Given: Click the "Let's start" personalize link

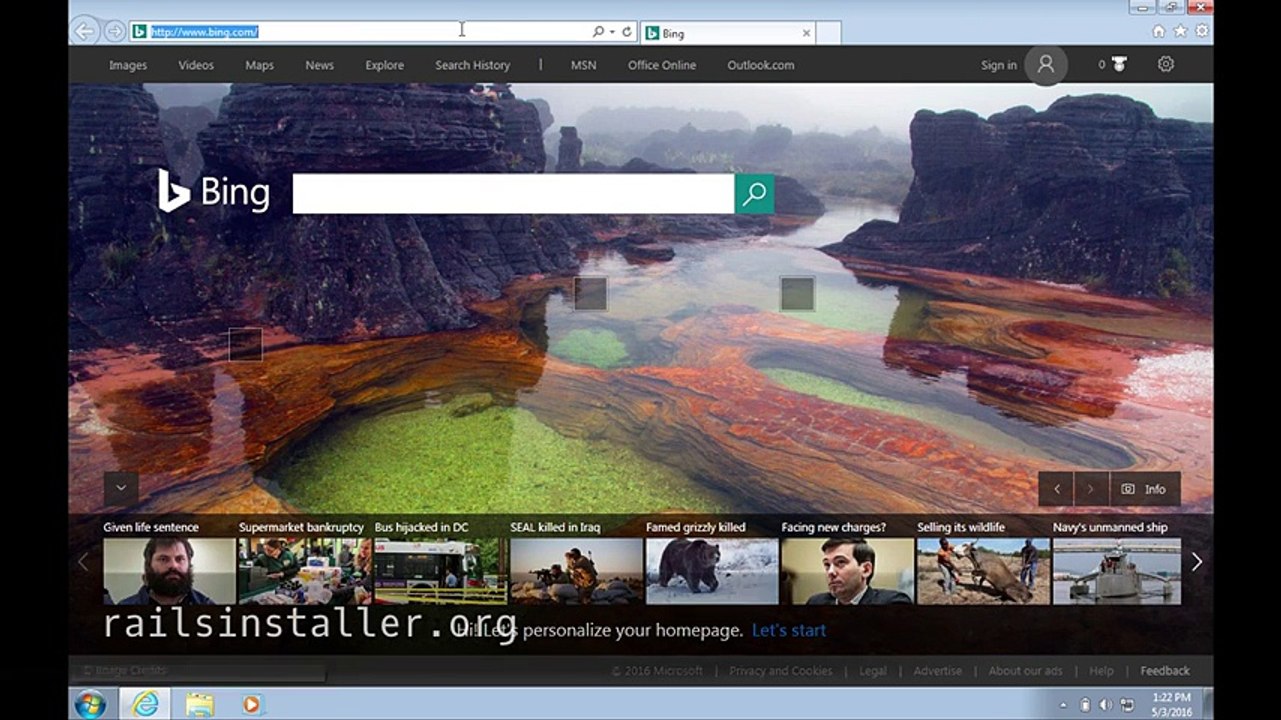Looking at the screenshot, I should click(789, 630).
